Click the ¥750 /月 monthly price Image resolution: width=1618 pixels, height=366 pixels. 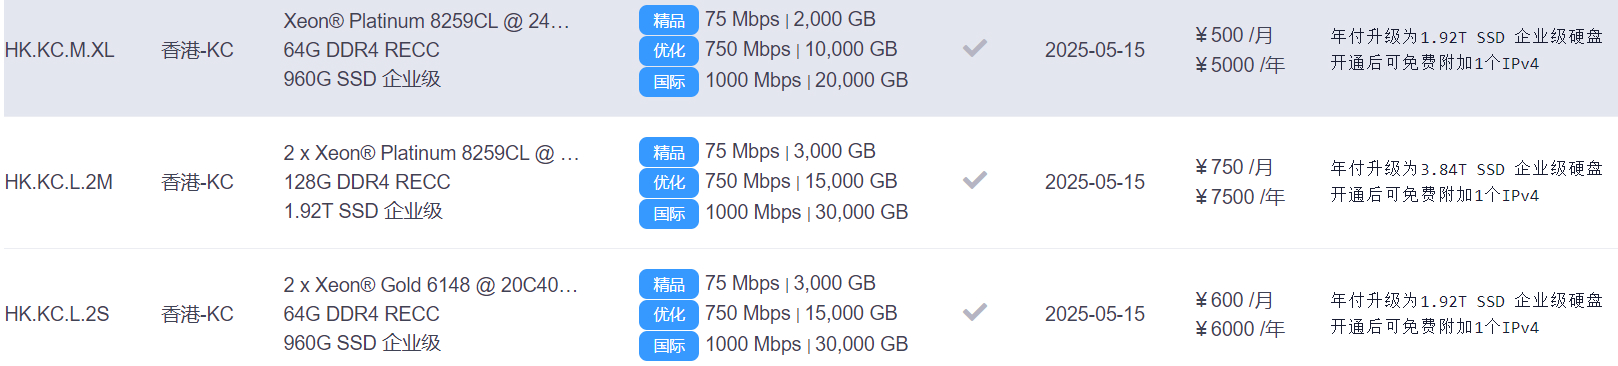point(1234,167)
